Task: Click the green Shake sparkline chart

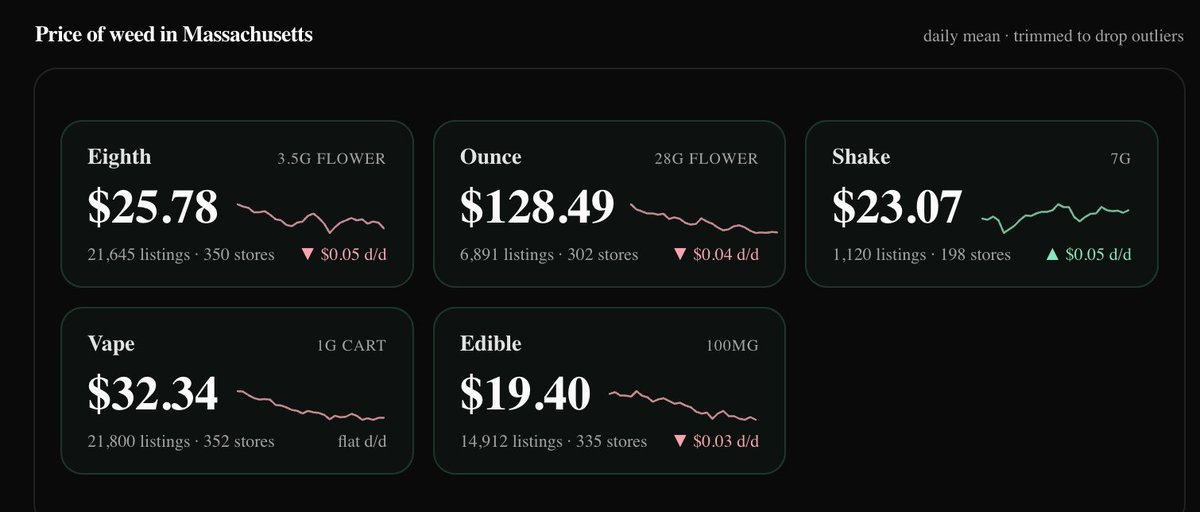Action: [x=1056, y=215]
